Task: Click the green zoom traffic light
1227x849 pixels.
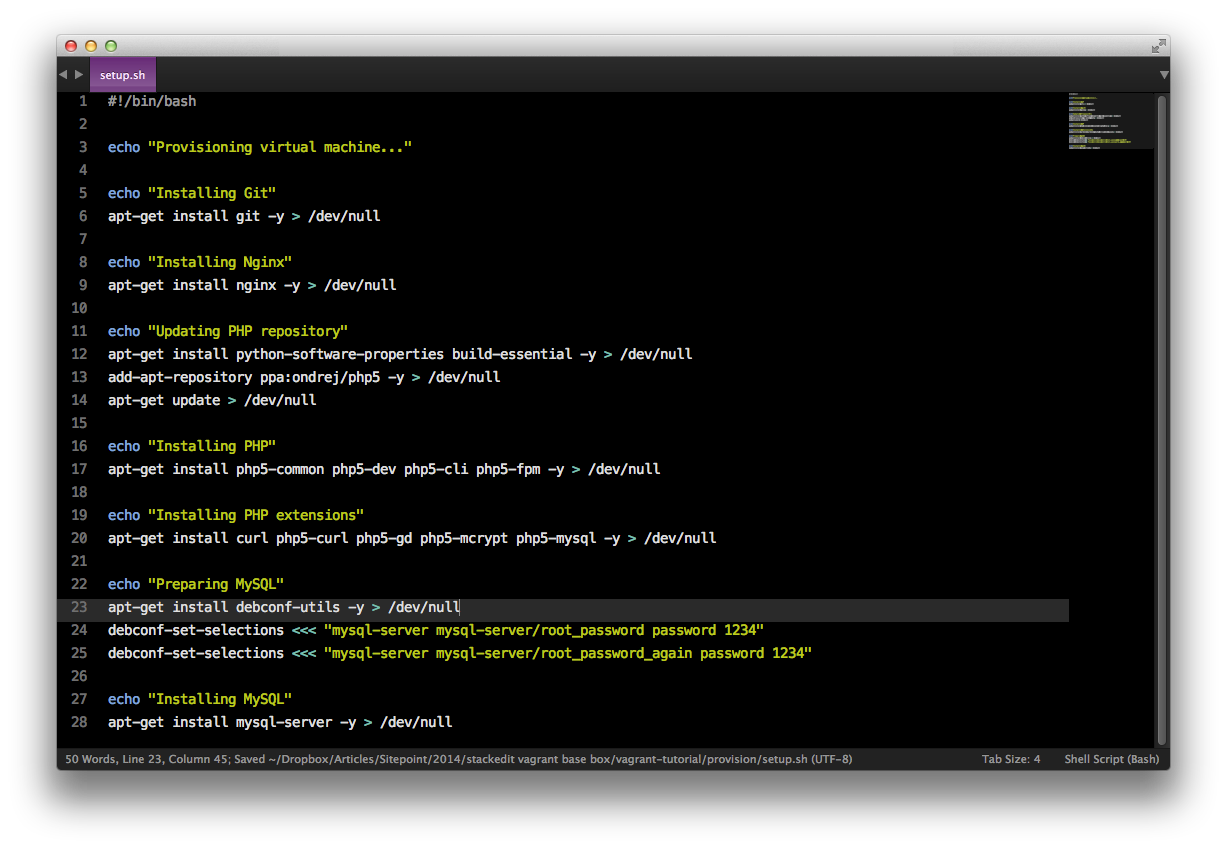Action: [110, 45]
